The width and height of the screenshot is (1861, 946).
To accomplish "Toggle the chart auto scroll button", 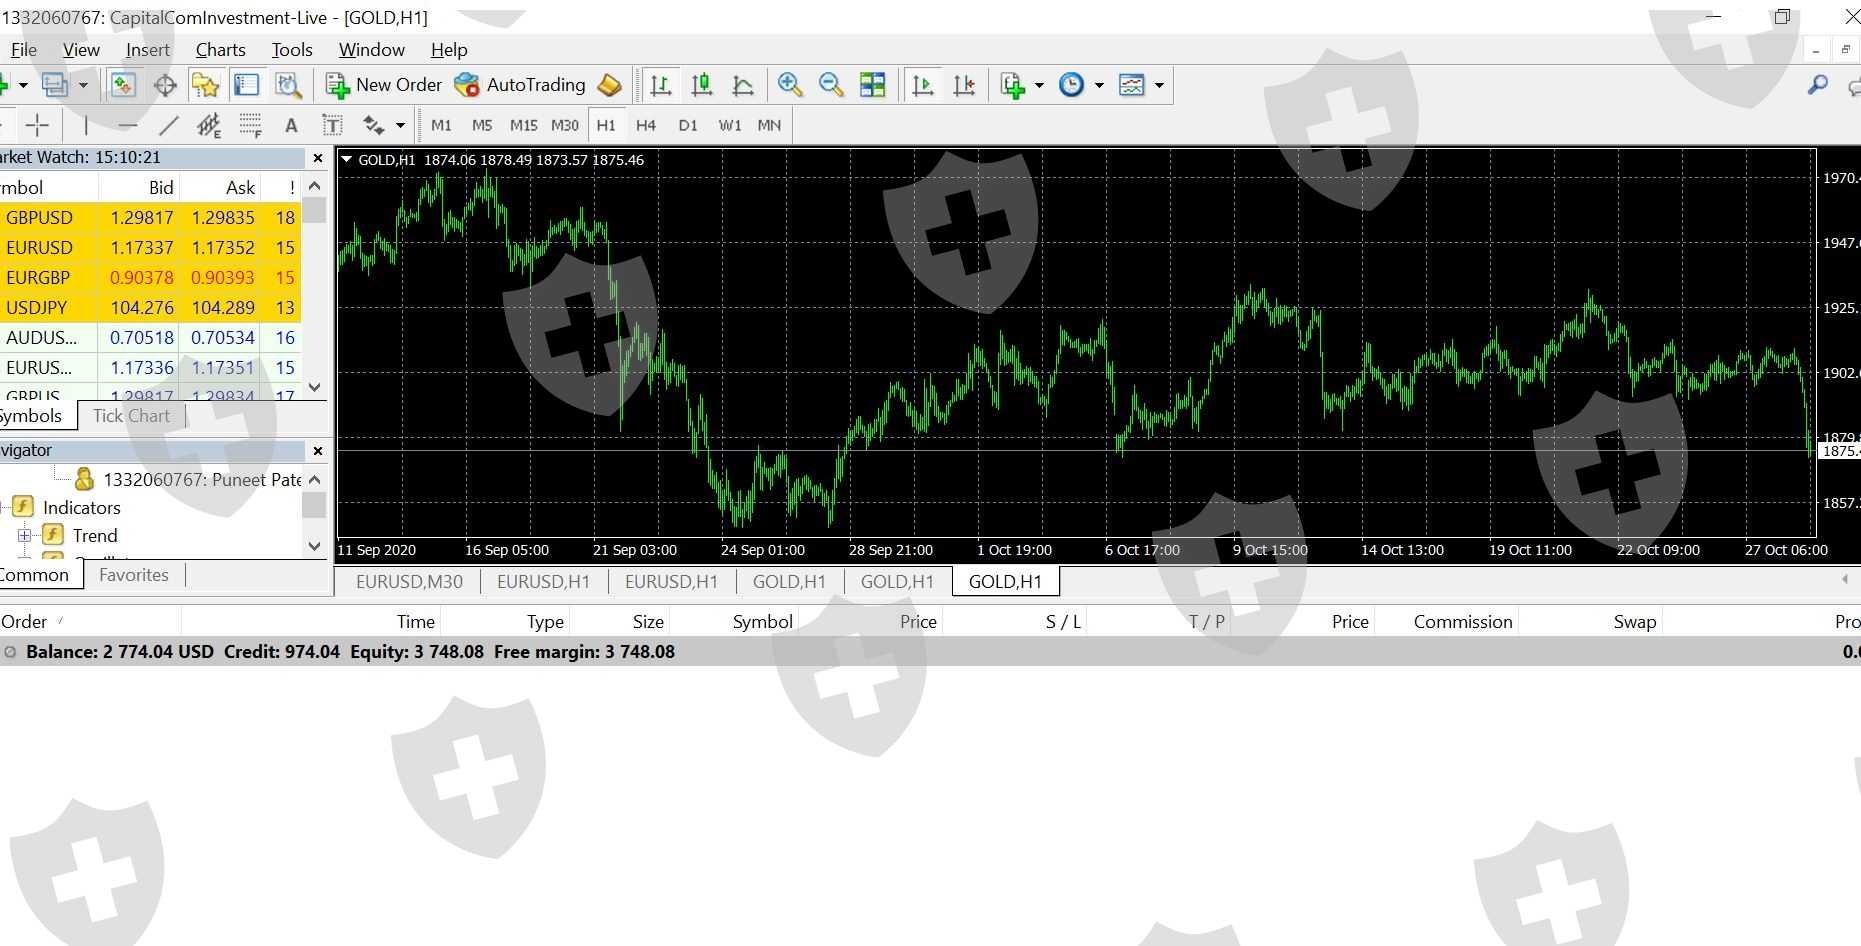I will (923, 85).
